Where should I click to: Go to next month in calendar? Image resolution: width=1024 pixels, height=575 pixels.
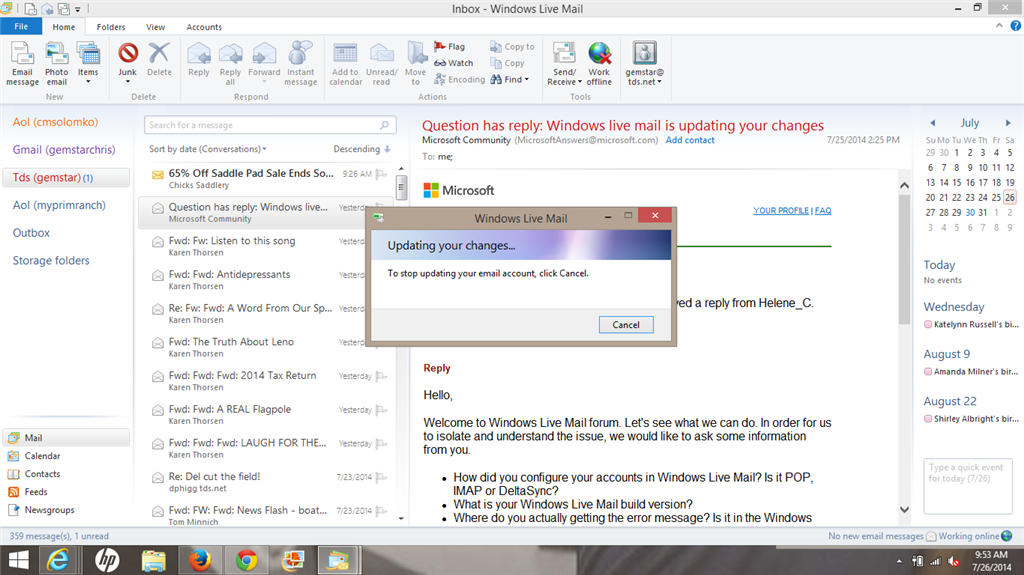pos(1008,123)
